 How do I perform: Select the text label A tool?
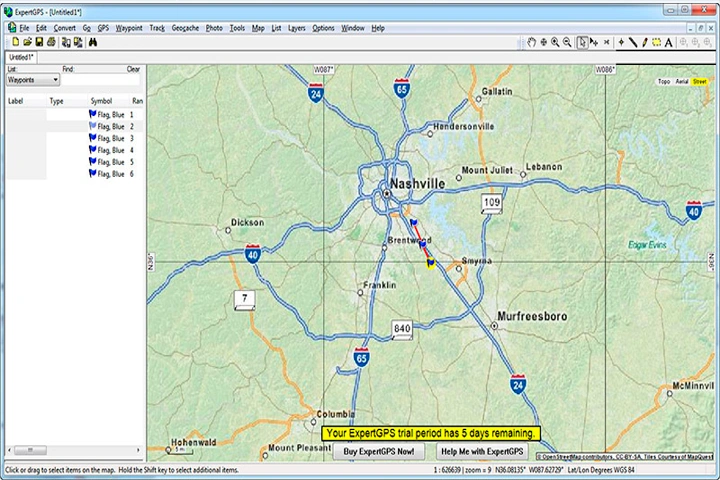pyautogui.click(x=669, y=43)
